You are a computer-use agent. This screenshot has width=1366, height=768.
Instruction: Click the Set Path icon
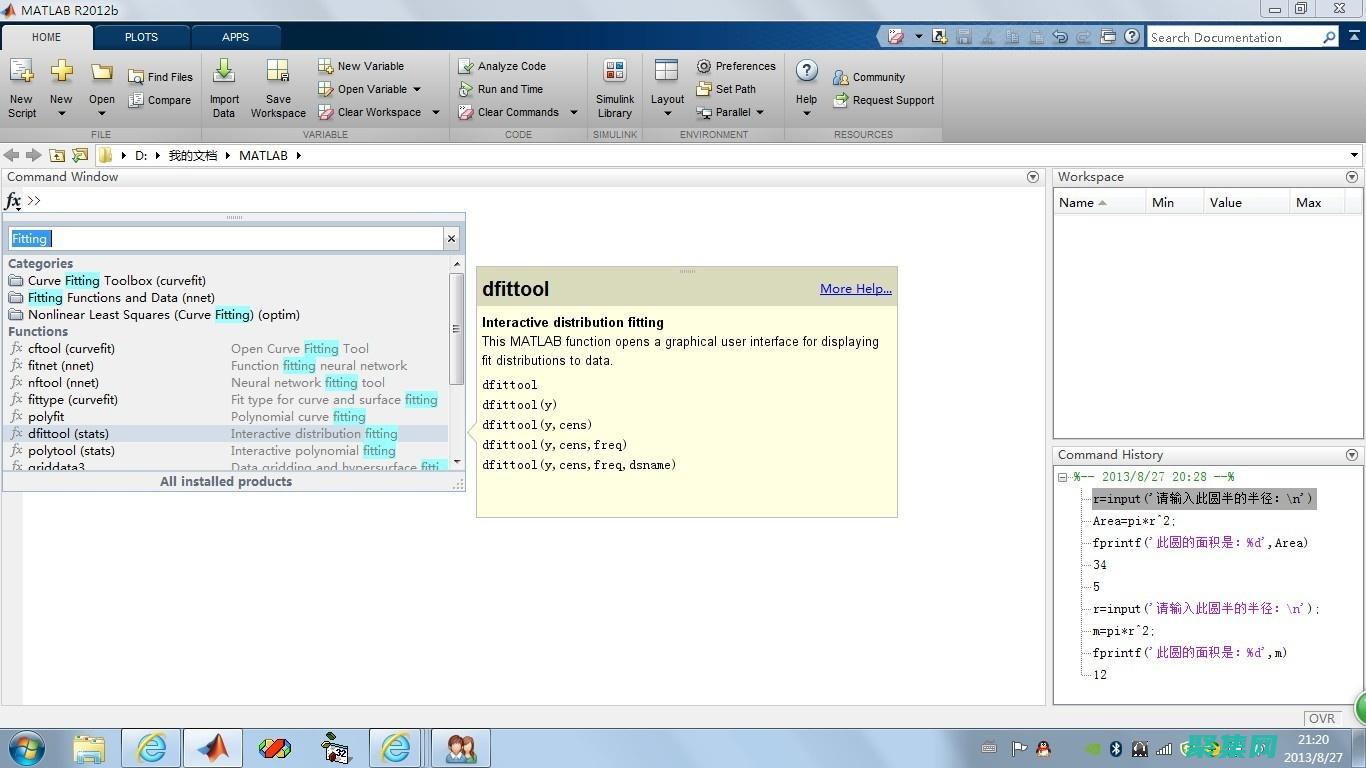click(x=704, y=89)
